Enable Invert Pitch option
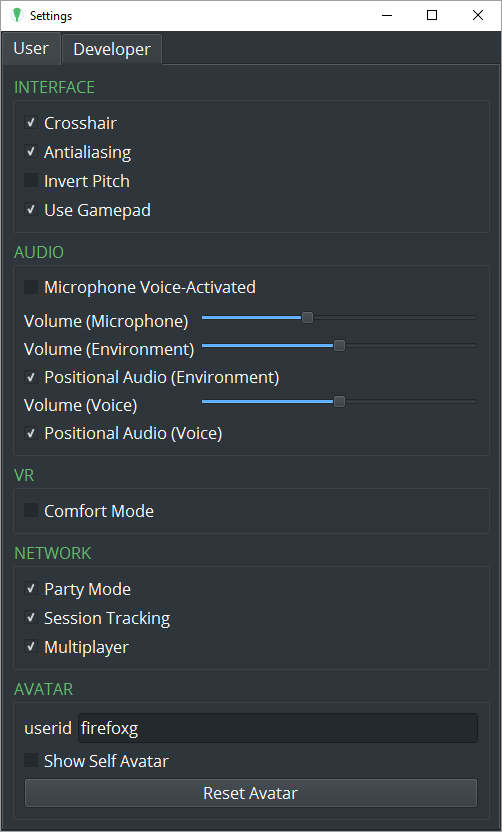This screenshot has width=502, height=832. pos(31,180)
